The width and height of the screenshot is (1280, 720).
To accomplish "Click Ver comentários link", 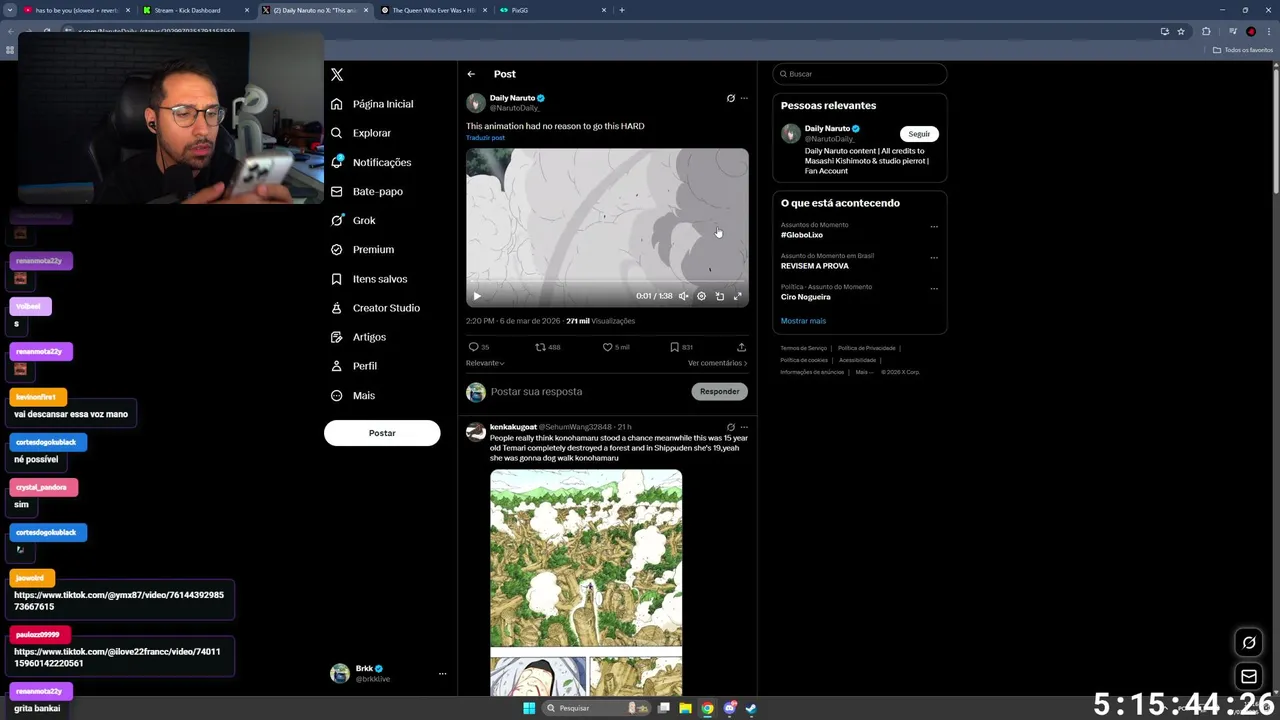I will coord(717,363).
